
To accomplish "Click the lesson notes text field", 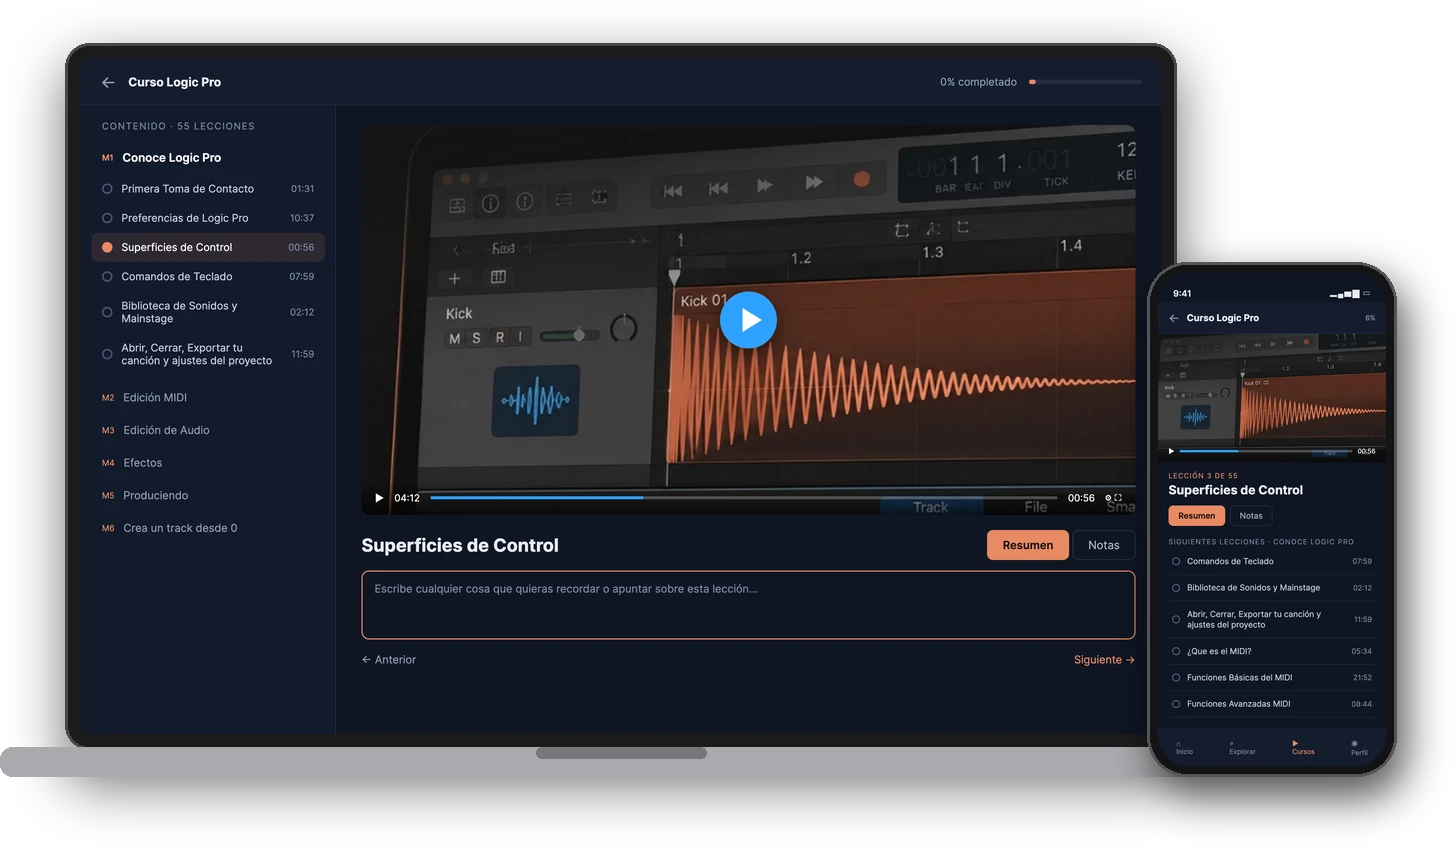I will [x=748, y=605].
